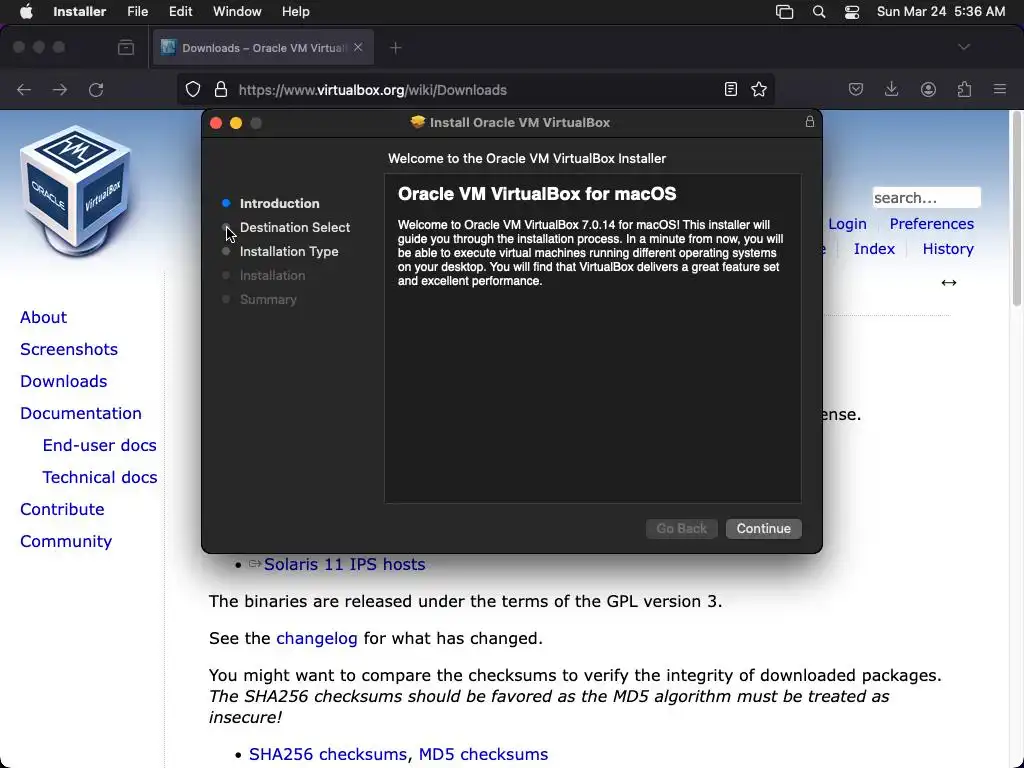The height and width of the screenshot is (768, 1024).
Task: Select the Installation Type step
Action: click(289, 251)
